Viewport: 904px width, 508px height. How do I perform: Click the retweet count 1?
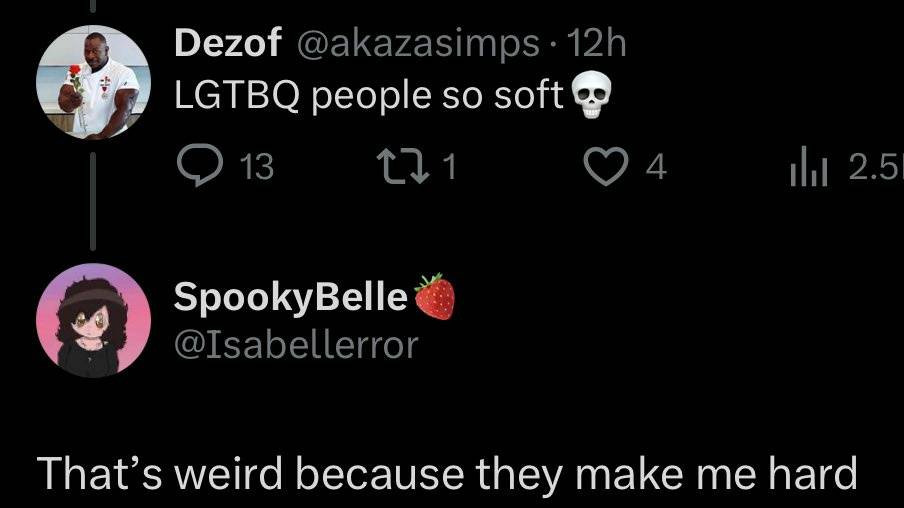click(450, 167)
